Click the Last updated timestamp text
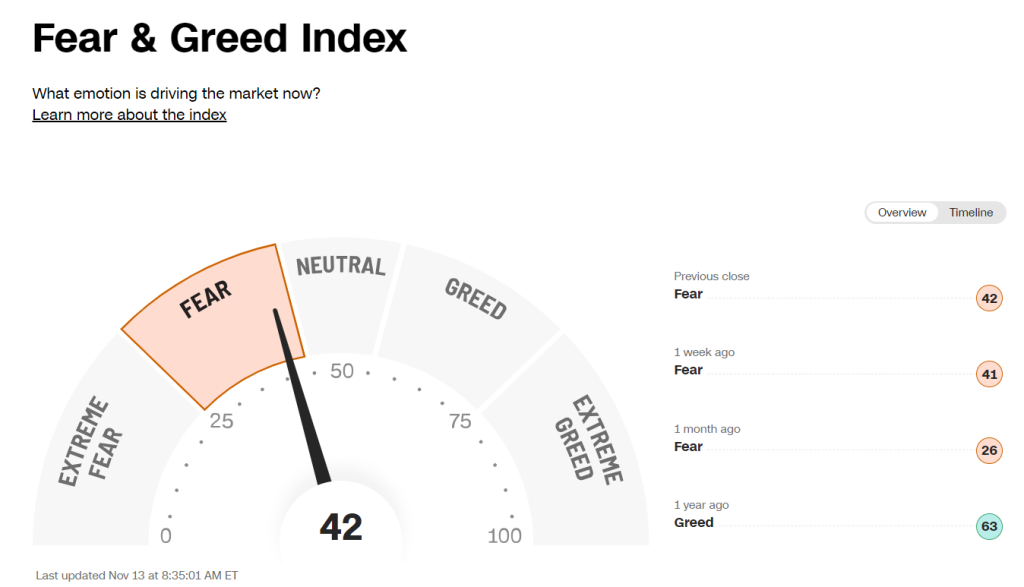Screen dimensions: 1024x587 (x=137, y=575)
